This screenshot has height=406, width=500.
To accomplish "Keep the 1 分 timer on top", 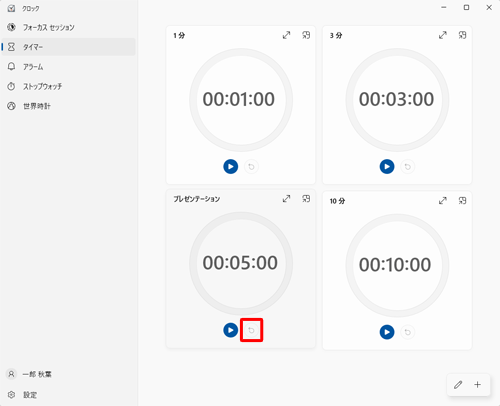I will click(306, 35).
